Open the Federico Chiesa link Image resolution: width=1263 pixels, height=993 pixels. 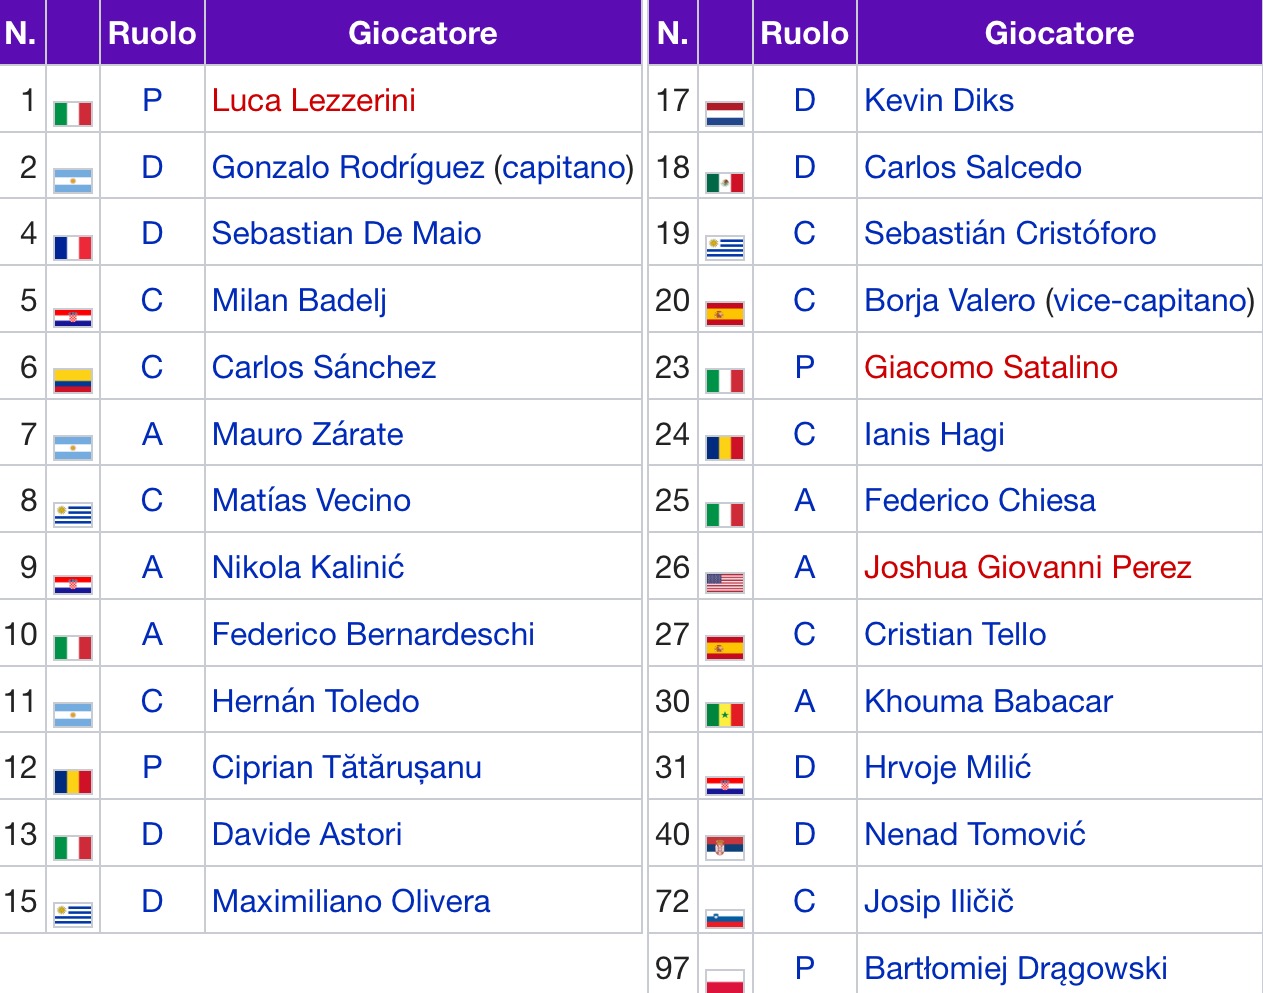coord(979,500)
